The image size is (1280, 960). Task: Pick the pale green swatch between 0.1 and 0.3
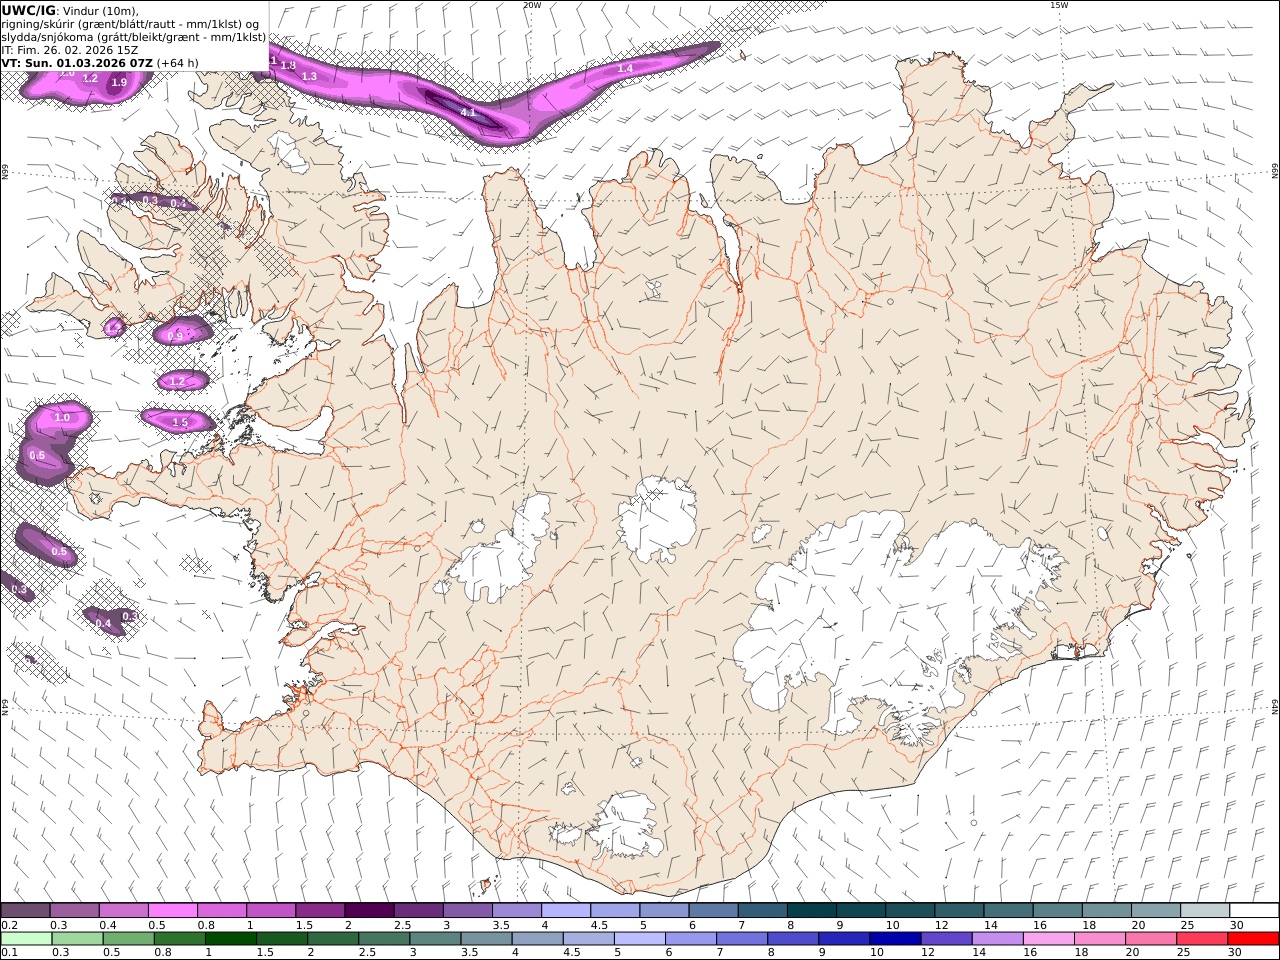point(26,938)
